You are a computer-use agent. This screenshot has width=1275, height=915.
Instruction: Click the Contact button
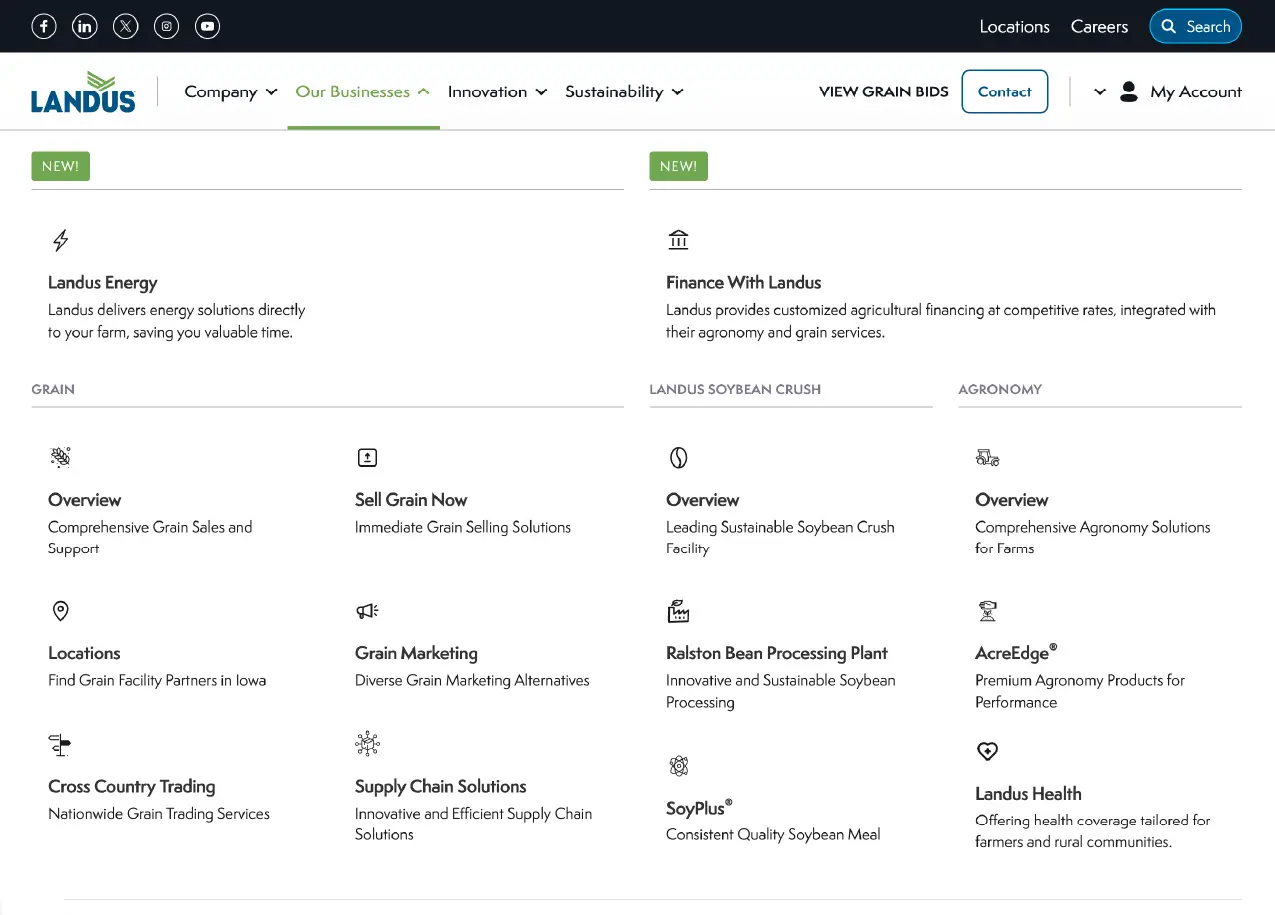(x=1004, y=92)
